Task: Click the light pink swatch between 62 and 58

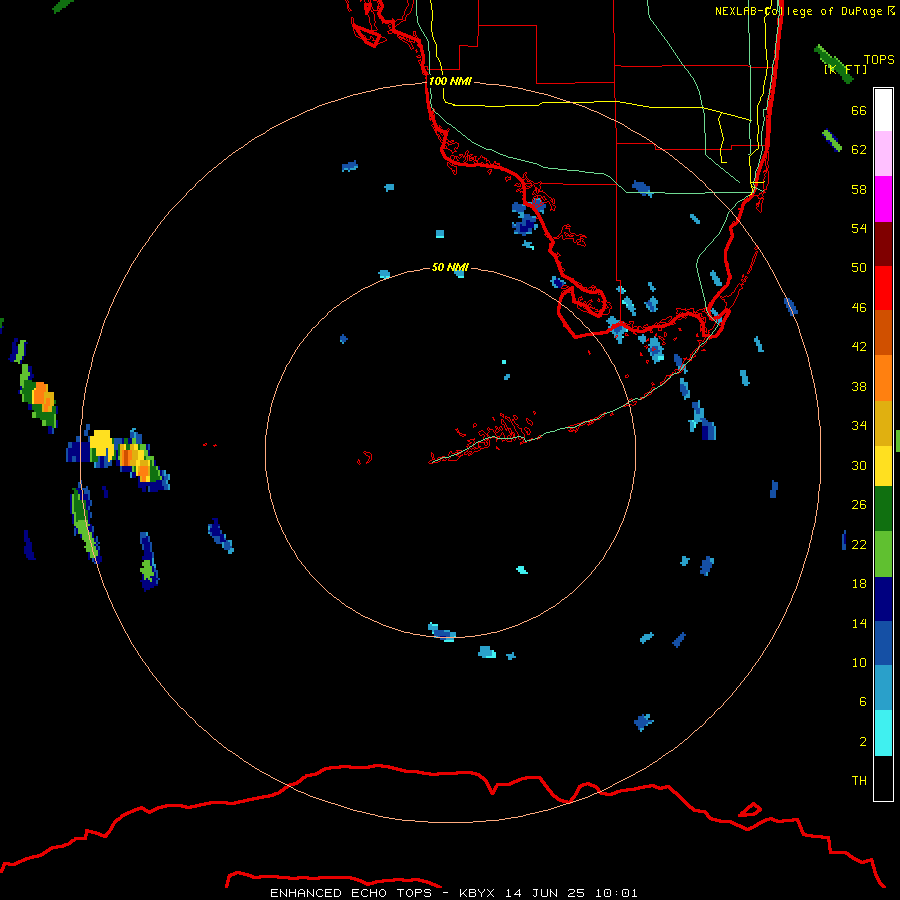Action: (883, 154)
